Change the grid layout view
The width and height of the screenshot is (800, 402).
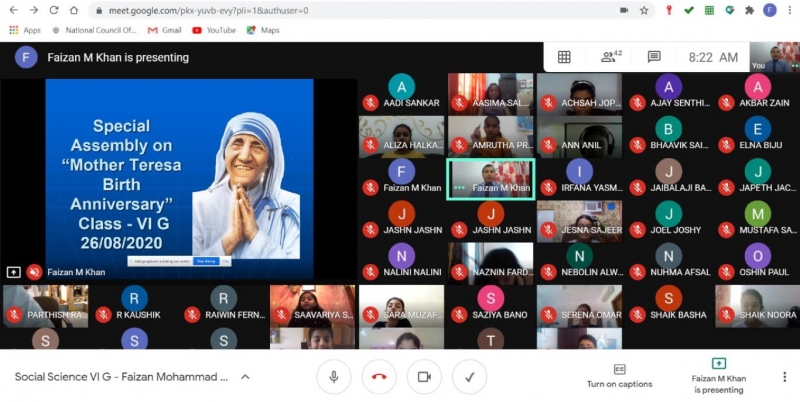tap(564, 57)
